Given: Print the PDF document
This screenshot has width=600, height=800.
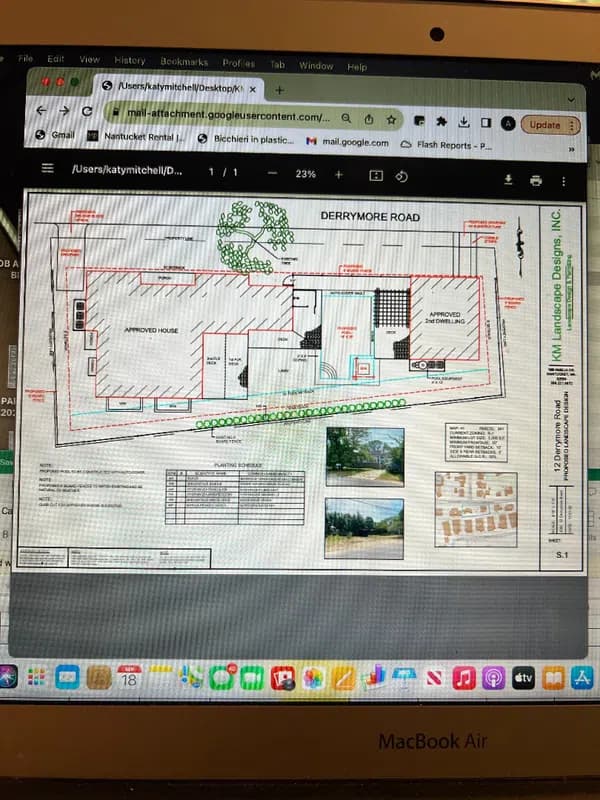Looking at the screenshot, I should [x=536, y=180].
